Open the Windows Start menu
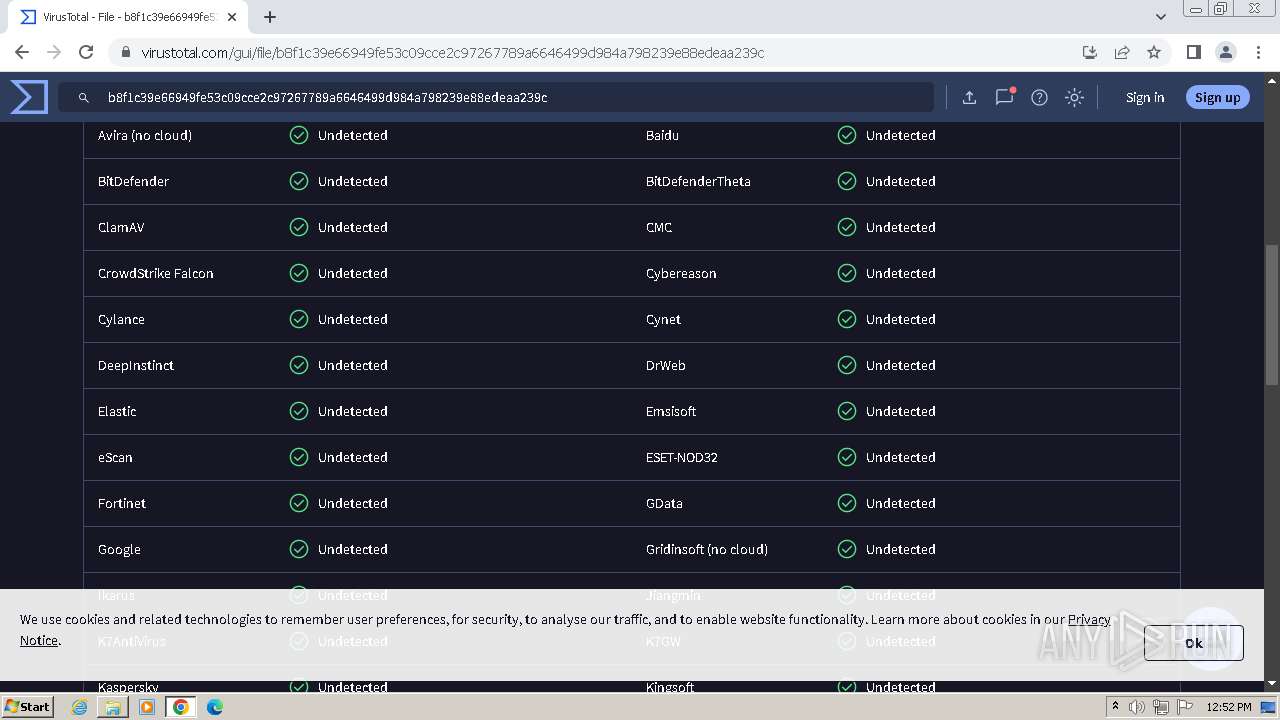This screenshot has width=1280, height=720. (28, 706)
